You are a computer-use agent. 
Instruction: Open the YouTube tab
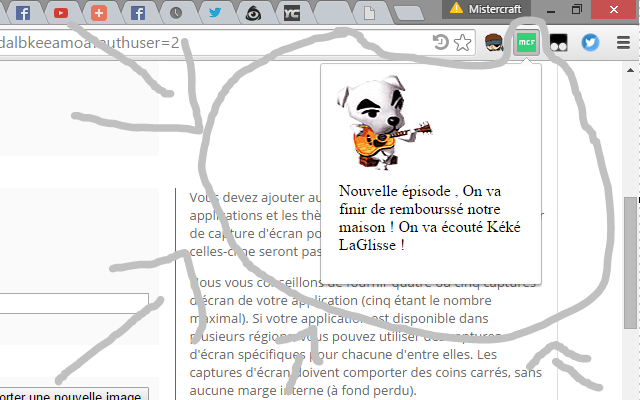(x=61, y=13)
